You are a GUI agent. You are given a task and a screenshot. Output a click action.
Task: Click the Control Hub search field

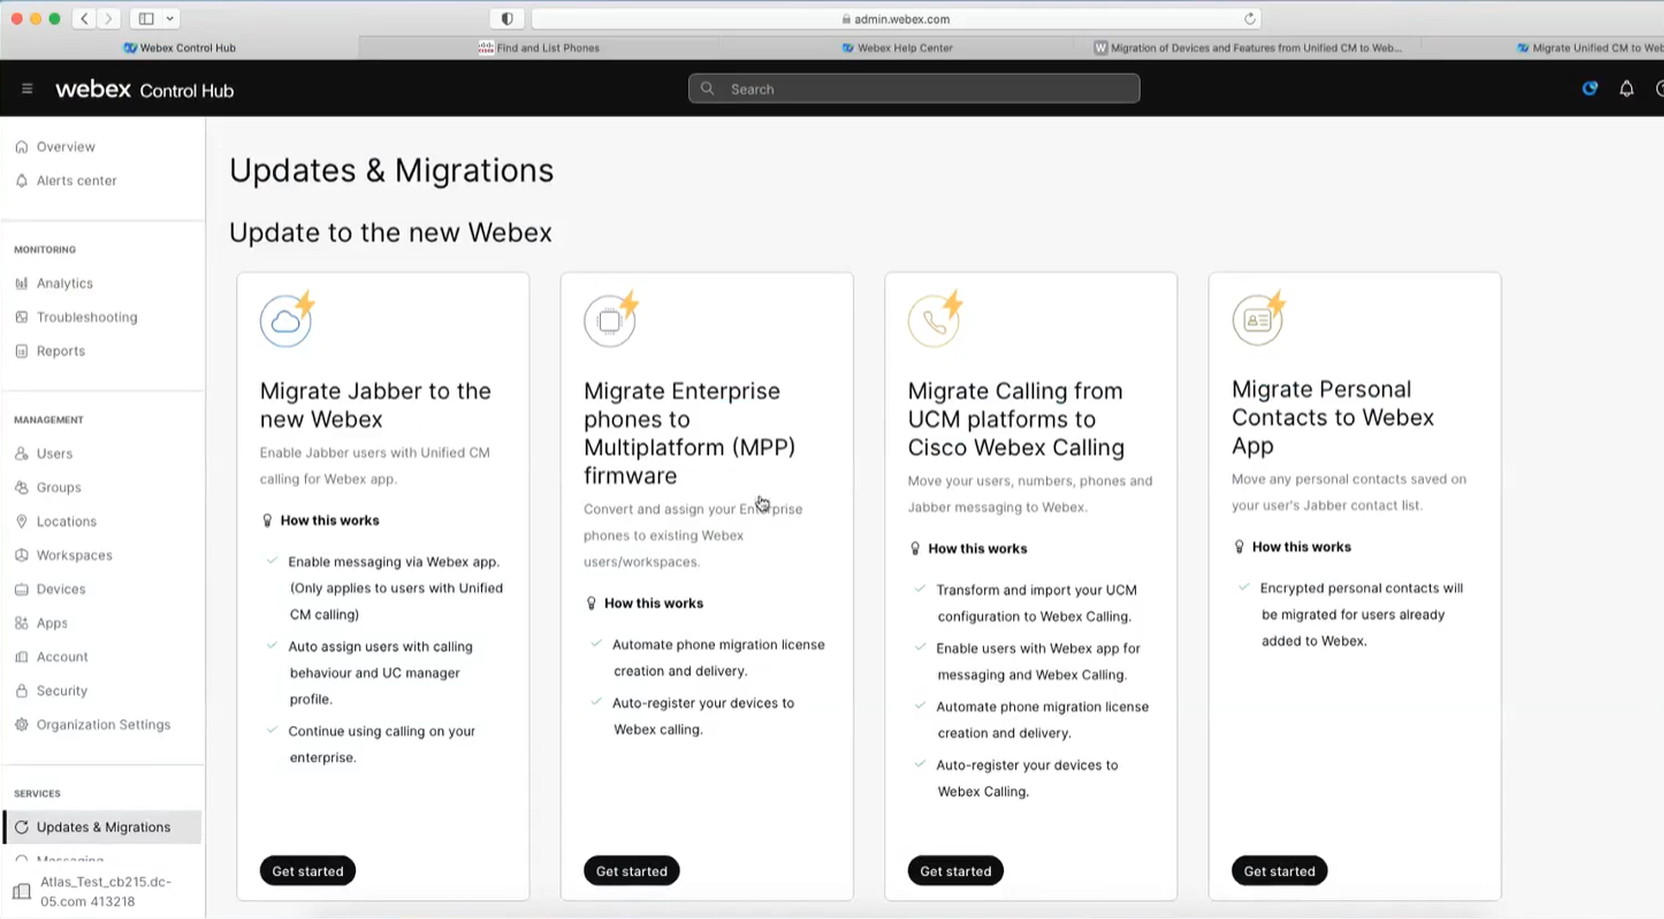coord(914,89)
